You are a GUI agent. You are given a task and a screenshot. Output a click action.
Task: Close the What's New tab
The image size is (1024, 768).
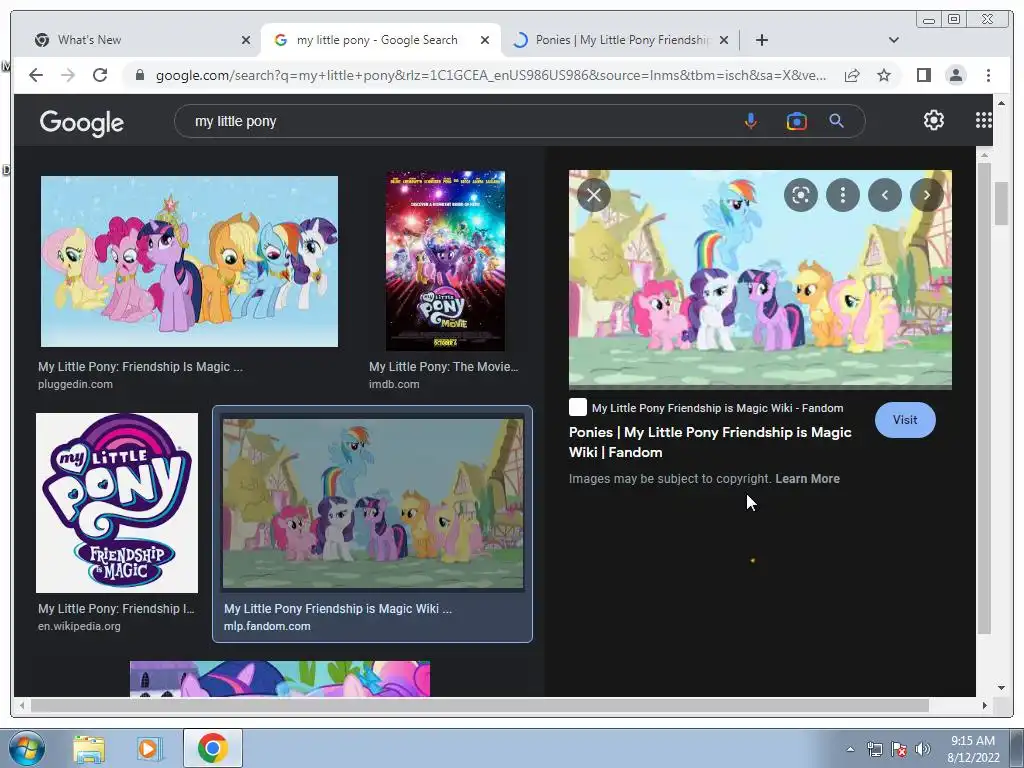246,40
